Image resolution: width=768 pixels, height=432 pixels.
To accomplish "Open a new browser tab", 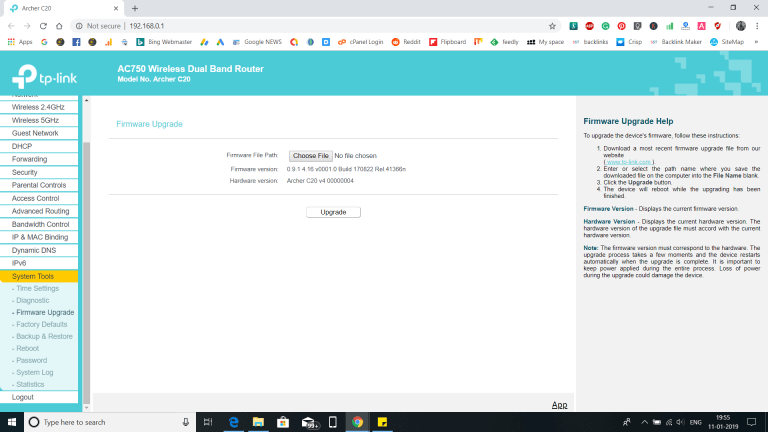I will pyautogui.click(x=135, y=8).
